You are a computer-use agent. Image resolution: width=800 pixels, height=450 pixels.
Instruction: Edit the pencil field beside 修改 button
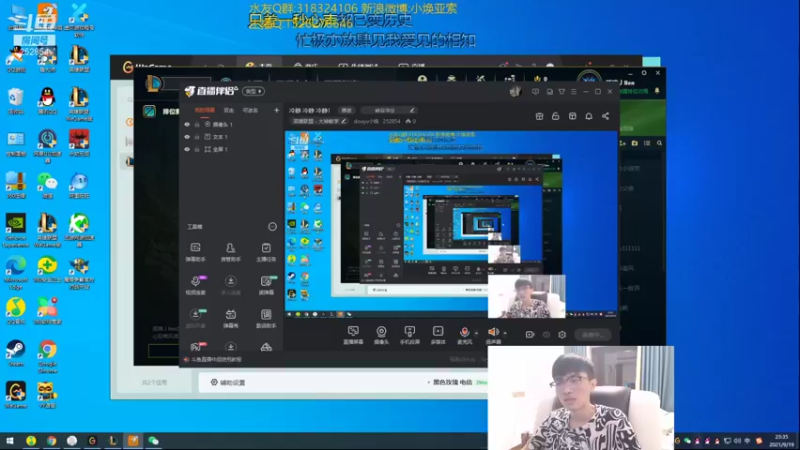(388, 110)
